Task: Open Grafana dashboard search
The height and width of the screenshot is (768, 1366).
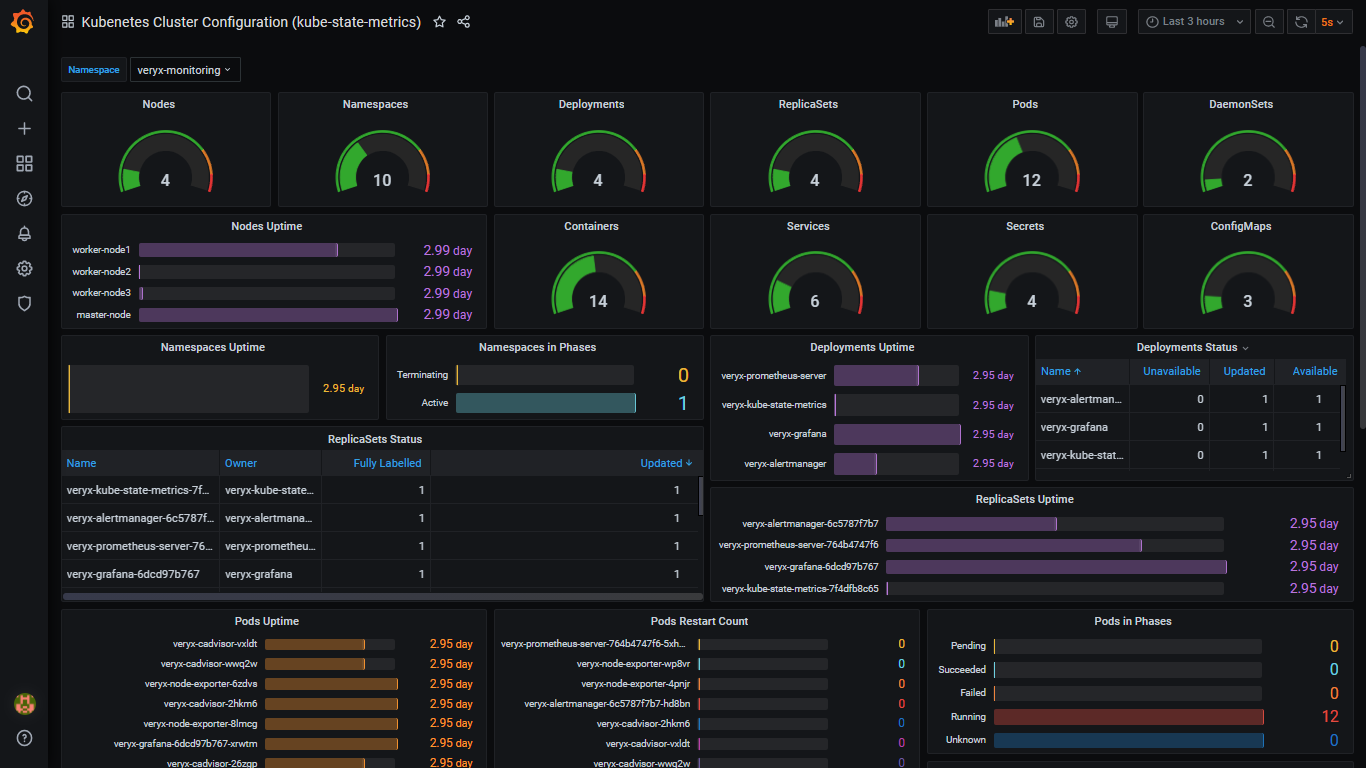Action: [x=24, y=93]
